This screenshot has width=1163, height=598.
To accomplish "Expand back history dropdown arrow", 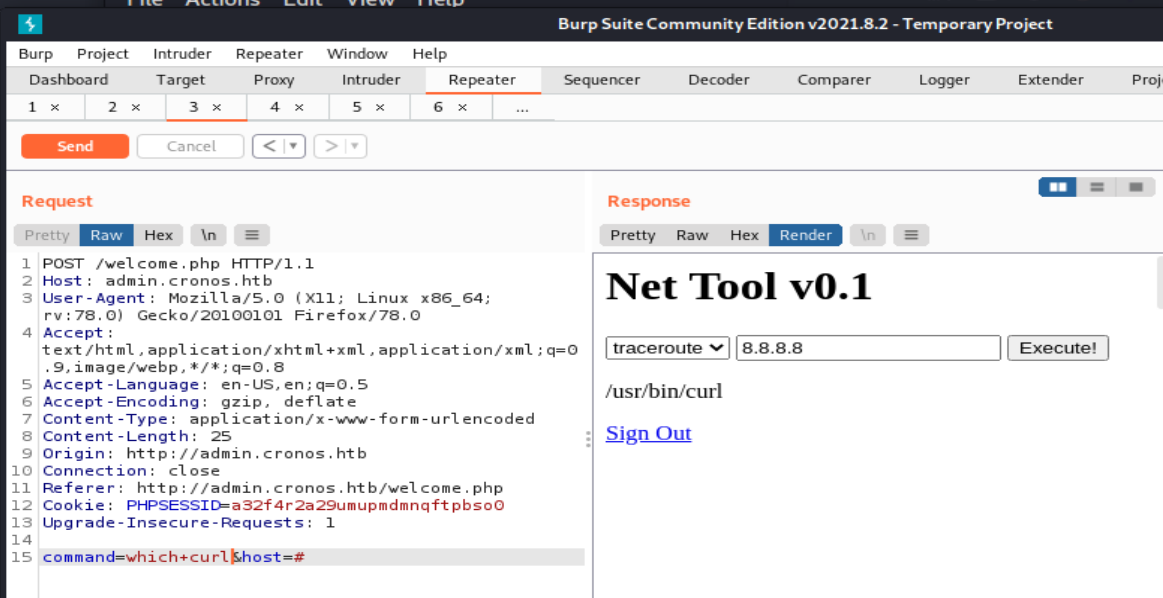I will (x=293, y=147).
